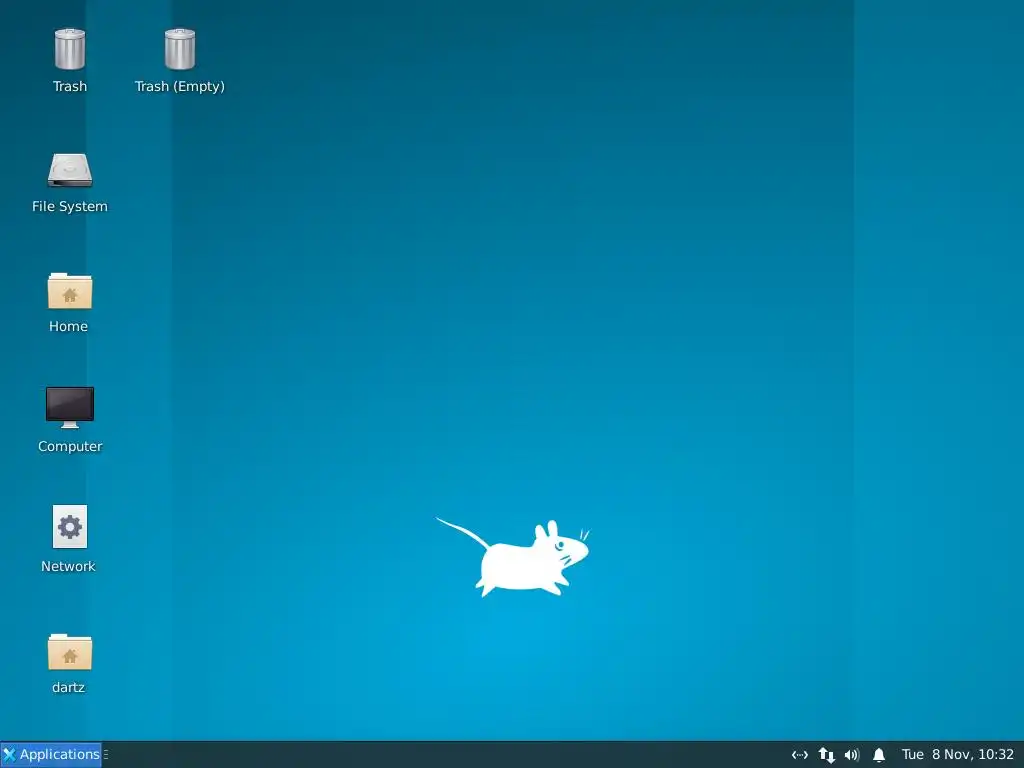Select the dartz folder icon
The image size is (1024, 768).
point(70,652)
